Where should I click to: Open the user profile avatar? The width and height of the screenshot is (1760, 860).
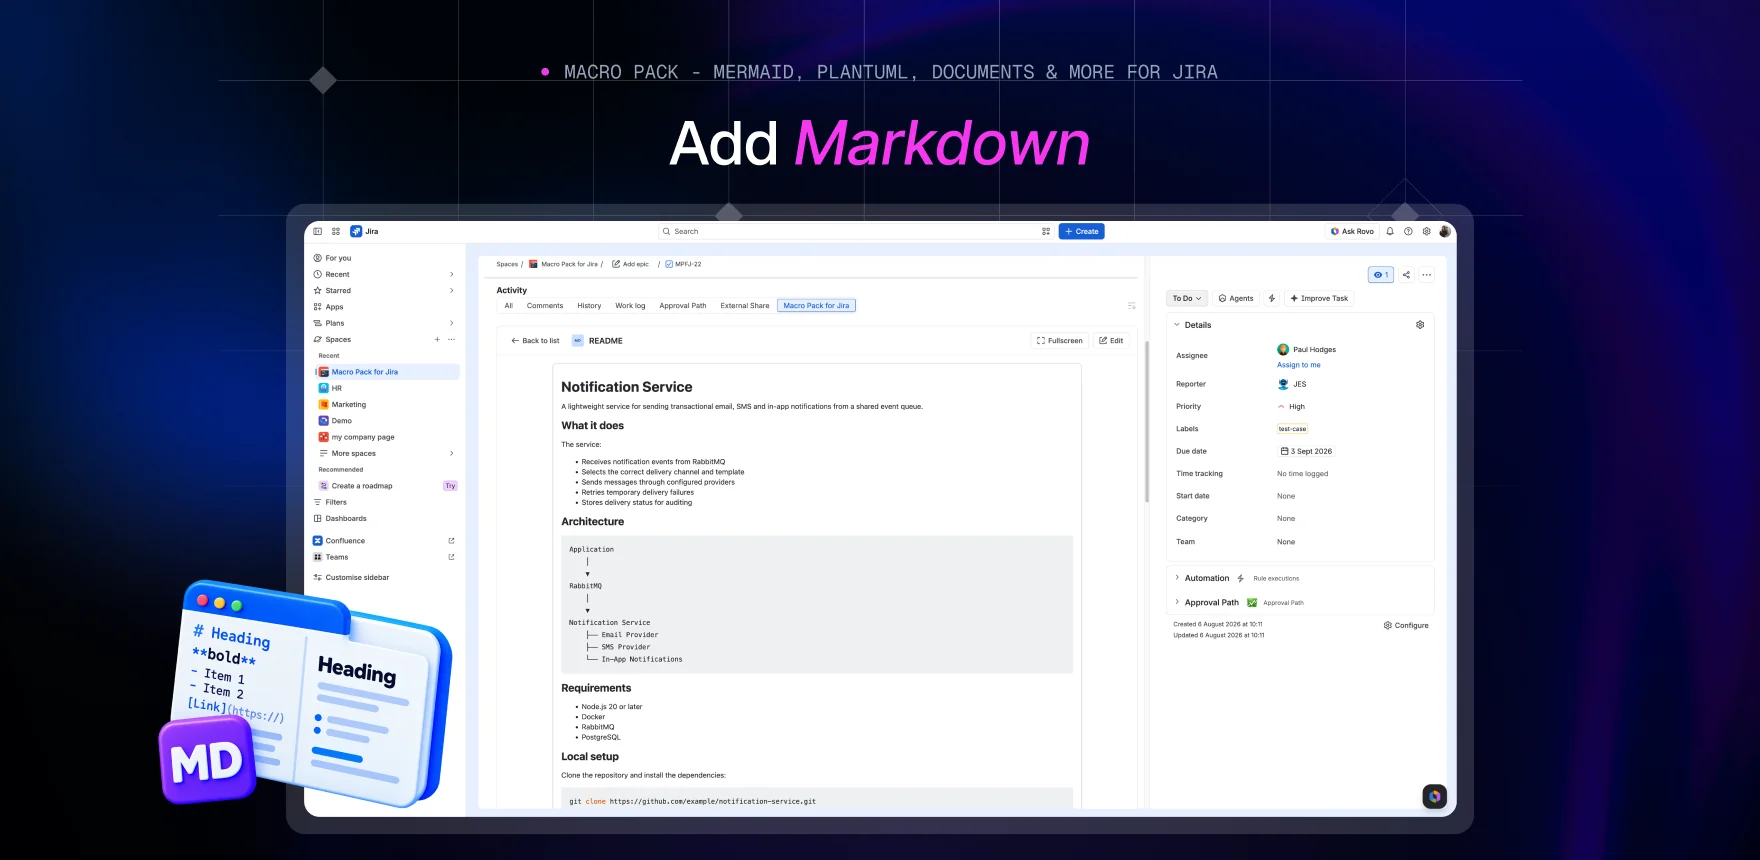1444,231
